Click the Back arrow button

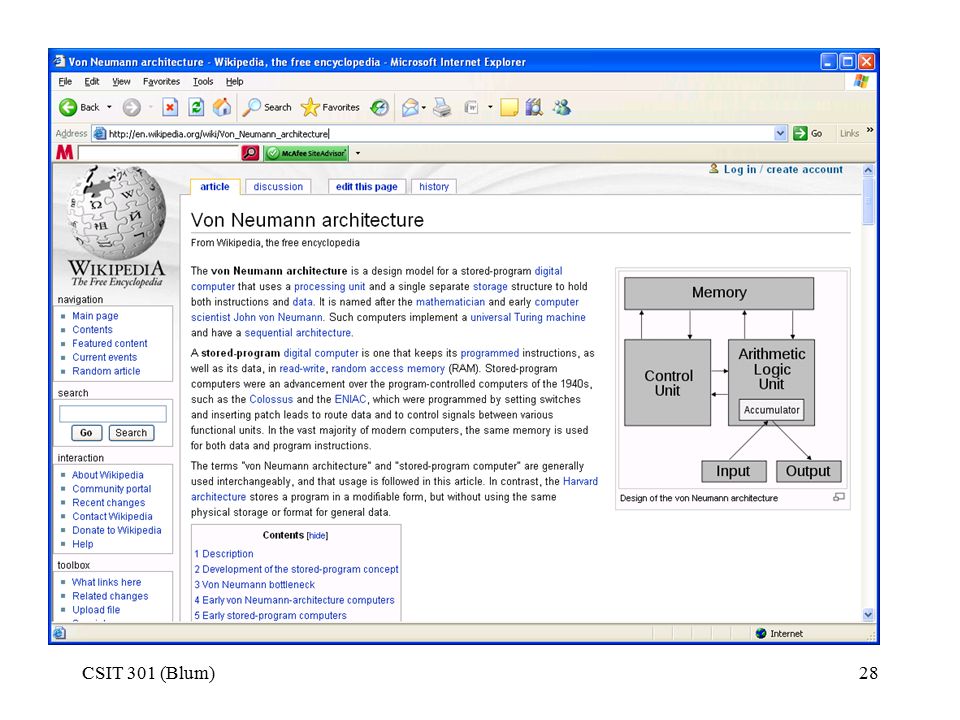click(68, 108)
